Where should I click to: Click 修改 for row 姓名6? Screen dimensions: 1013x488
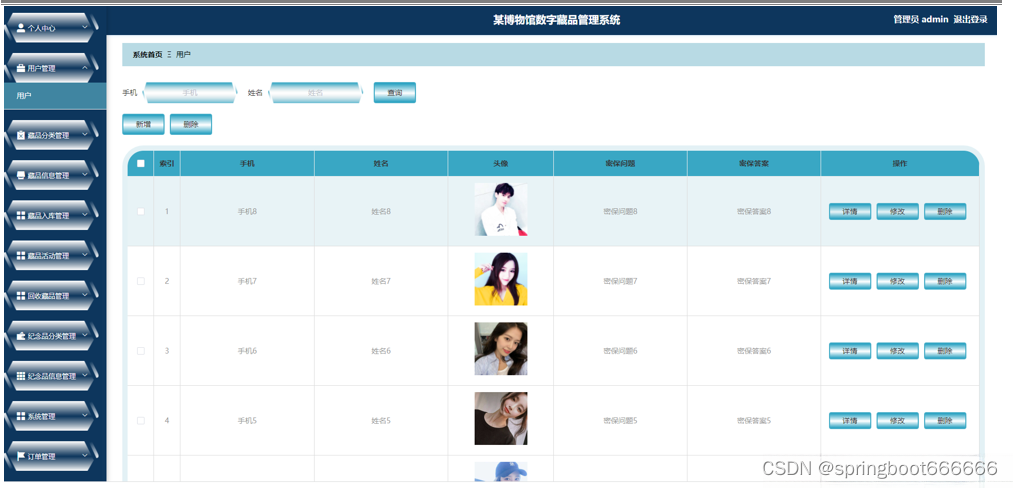pos(897,351)
